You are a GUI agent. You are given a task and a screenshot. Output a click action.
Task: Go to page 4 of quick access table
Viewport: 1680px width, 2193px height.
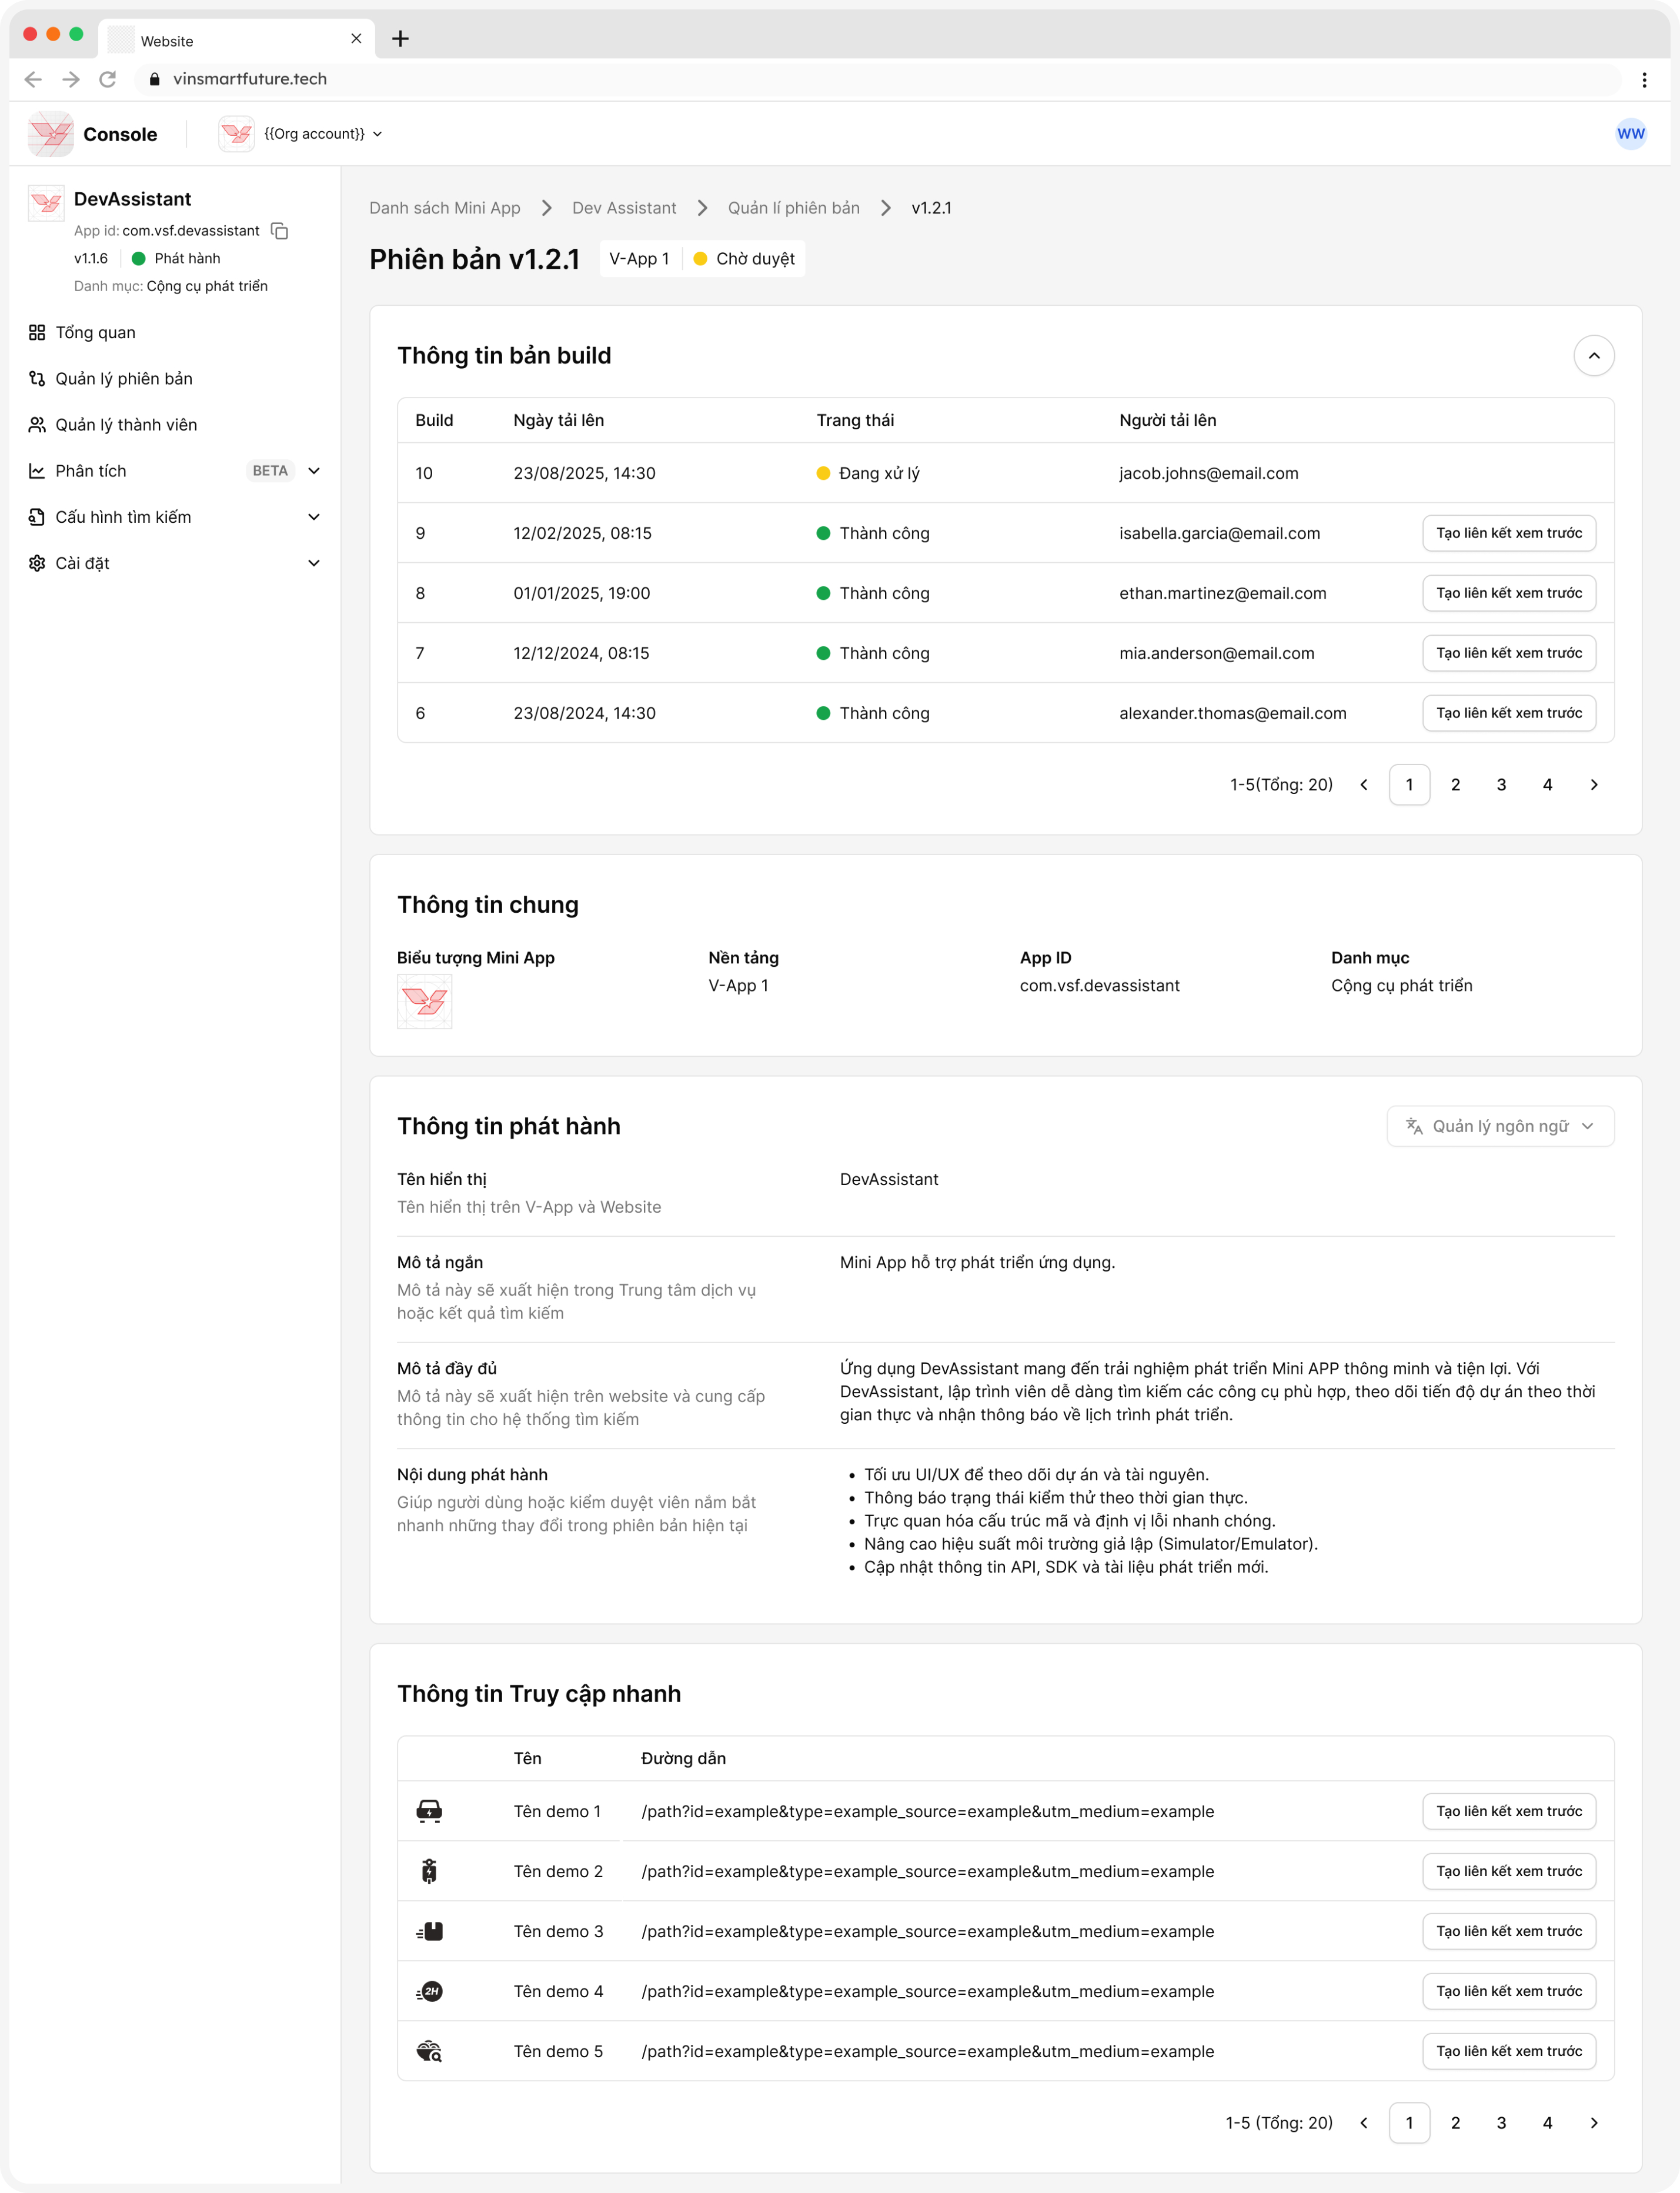pyautogui.click(x=1547, y=2123)
